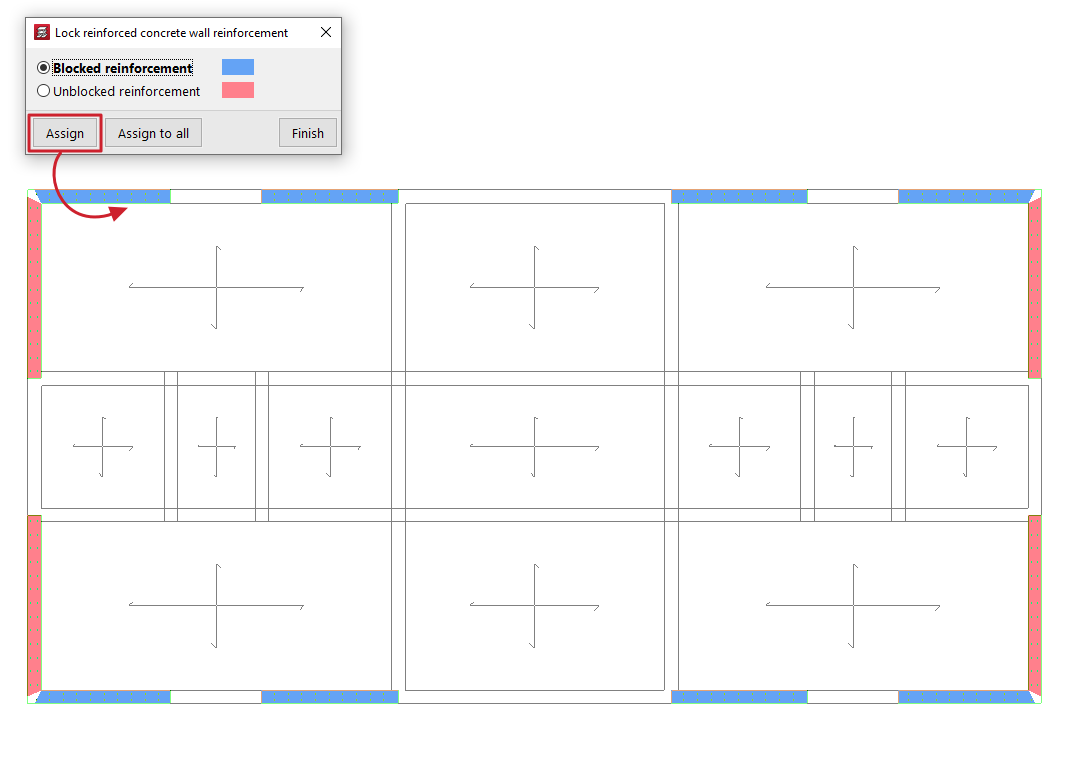Screen dimensions: 1070x757
Task: Click the direction cross in the large center panel
Action: coord(535,446)
